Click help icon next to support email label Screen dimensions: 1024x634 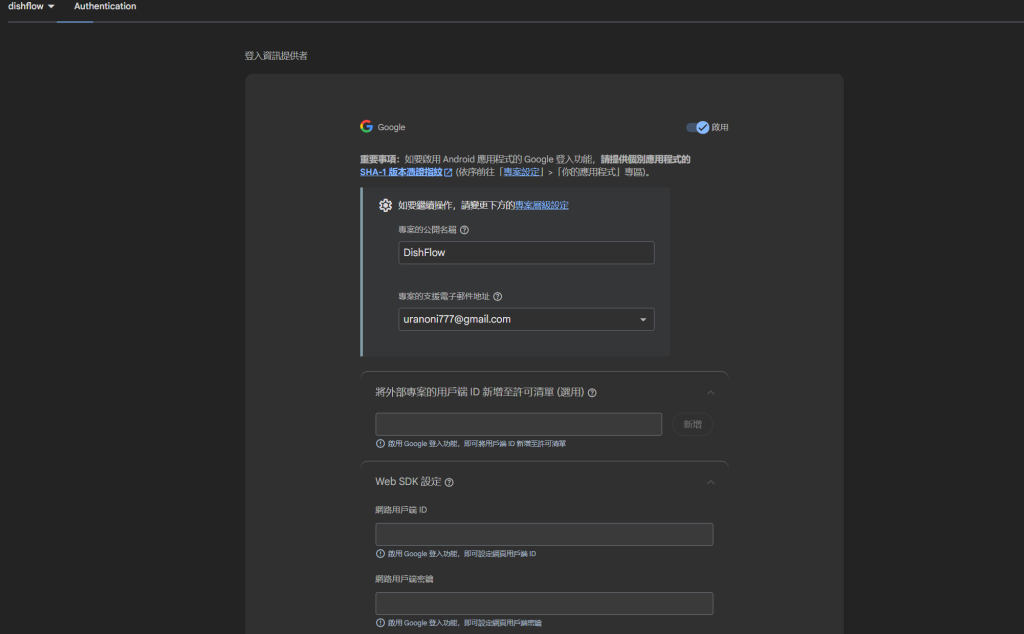[498, 296]
